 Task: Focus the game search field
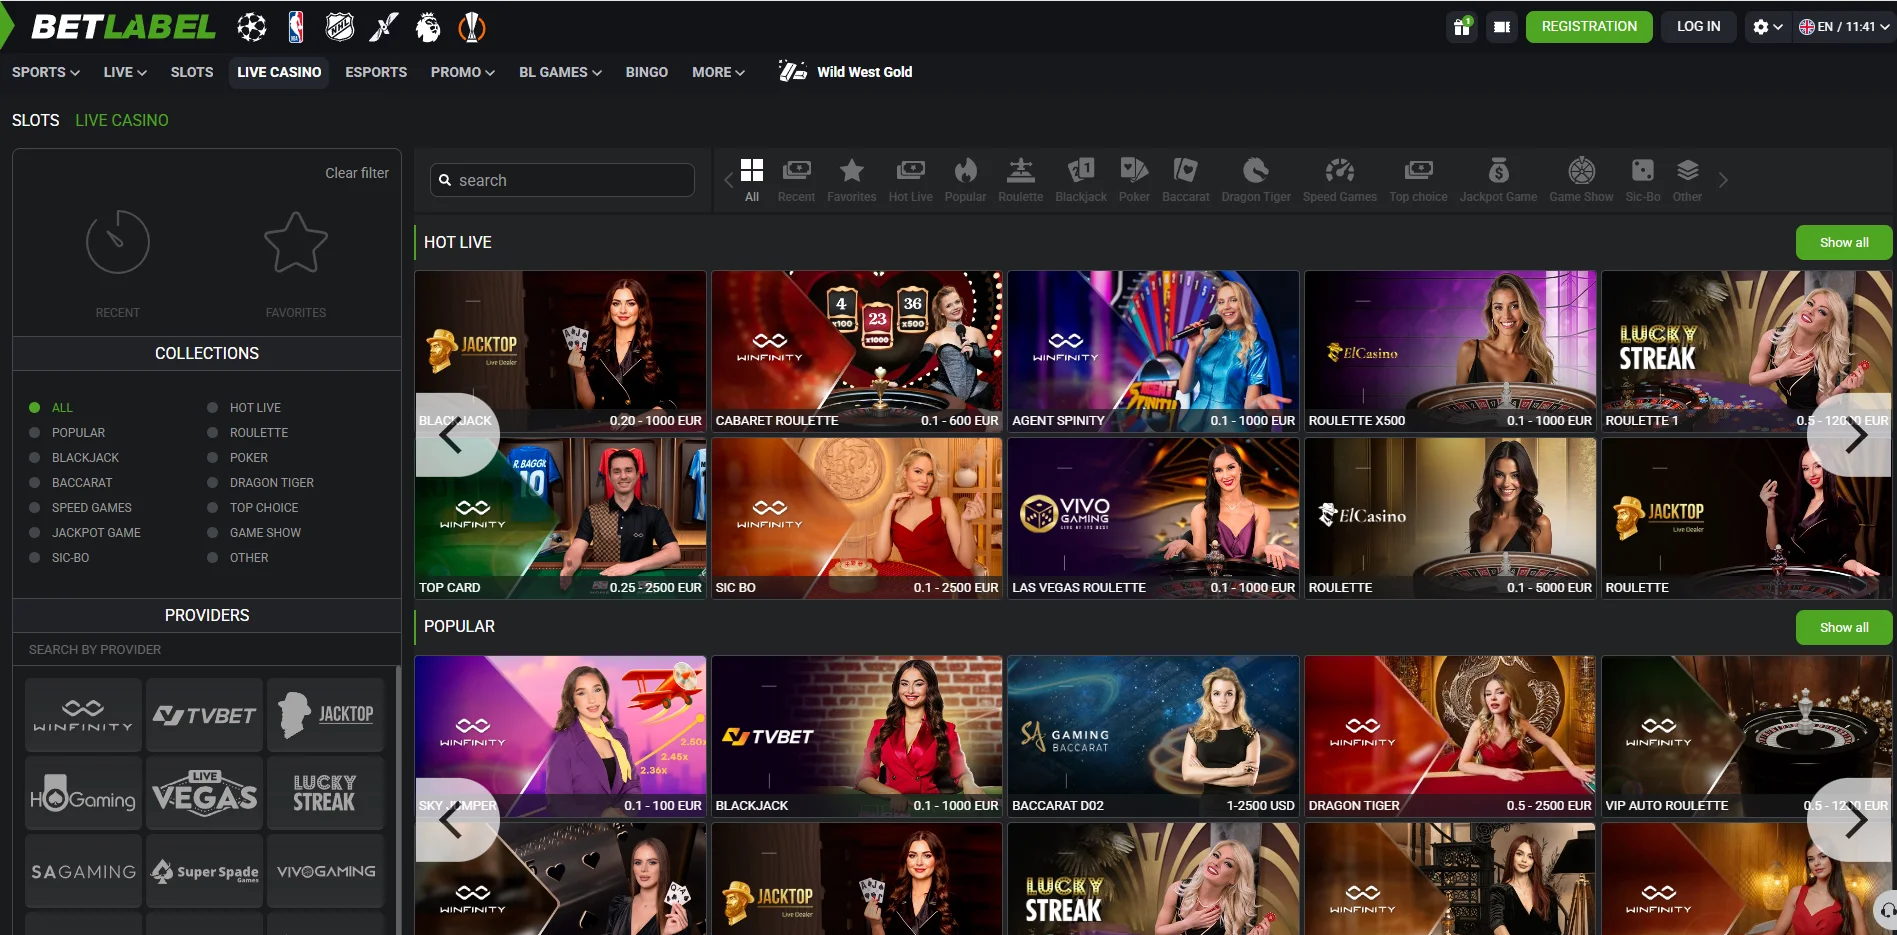tap(562, 180)
